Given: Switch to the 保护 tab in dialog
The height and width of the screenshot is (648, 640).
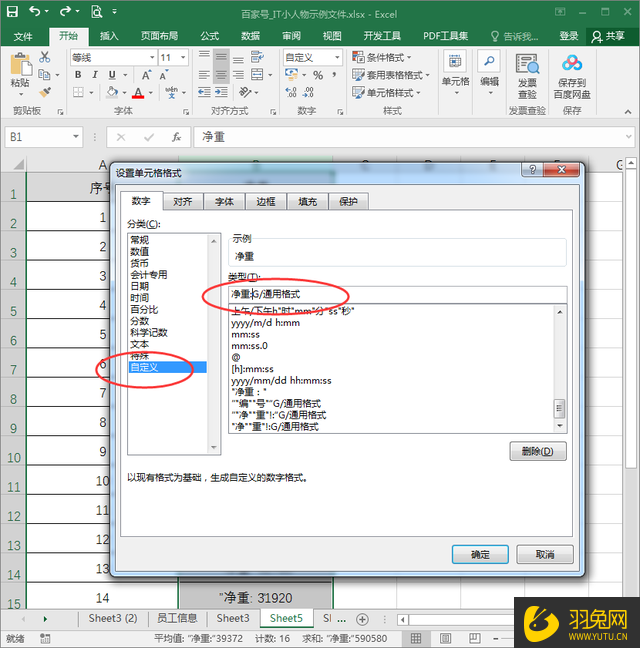Looking at the screenshot, I should coord(348,202).
